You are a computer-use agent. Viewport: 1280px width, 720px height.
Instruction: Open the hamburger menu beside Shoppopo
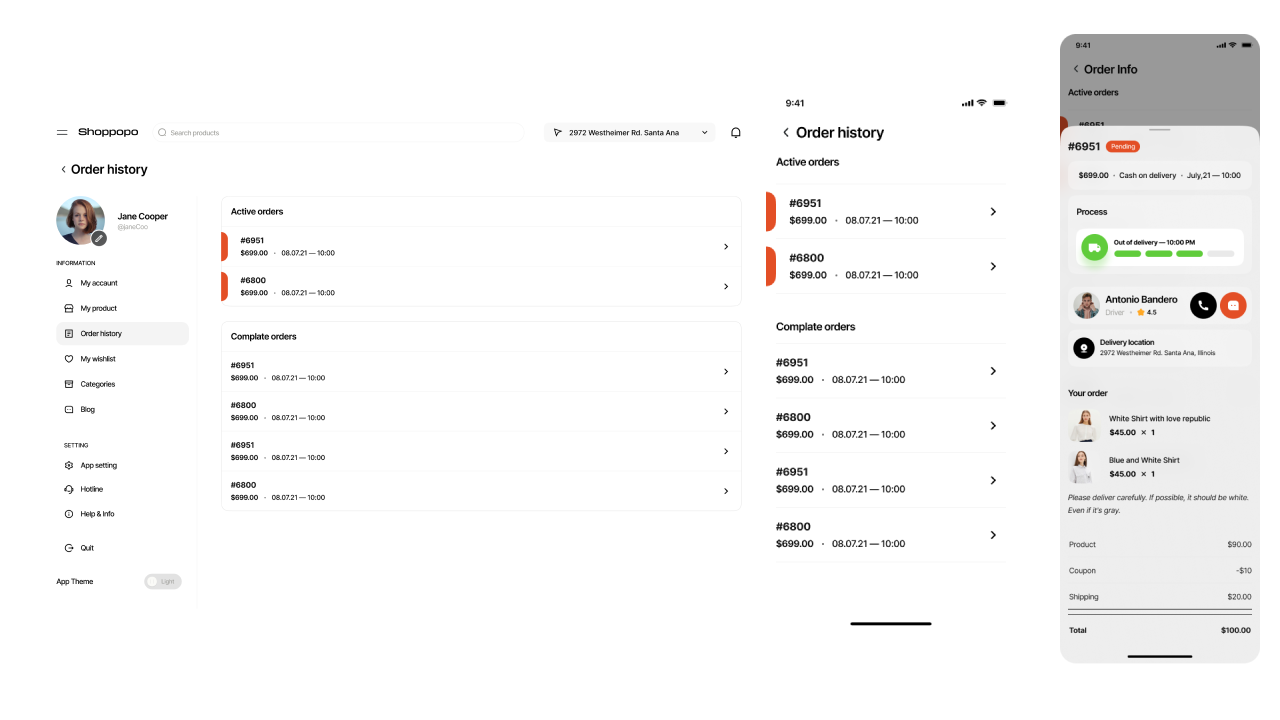click(x=62, y=132)
